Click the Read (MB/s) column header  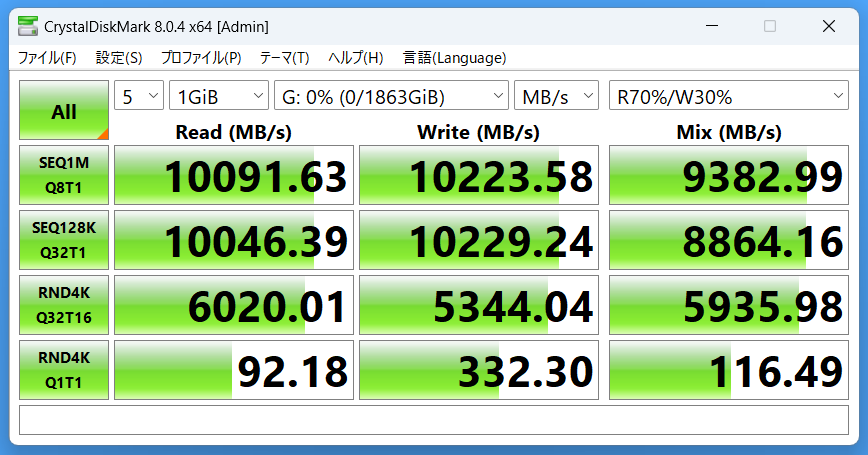click(x=234, y=132)
